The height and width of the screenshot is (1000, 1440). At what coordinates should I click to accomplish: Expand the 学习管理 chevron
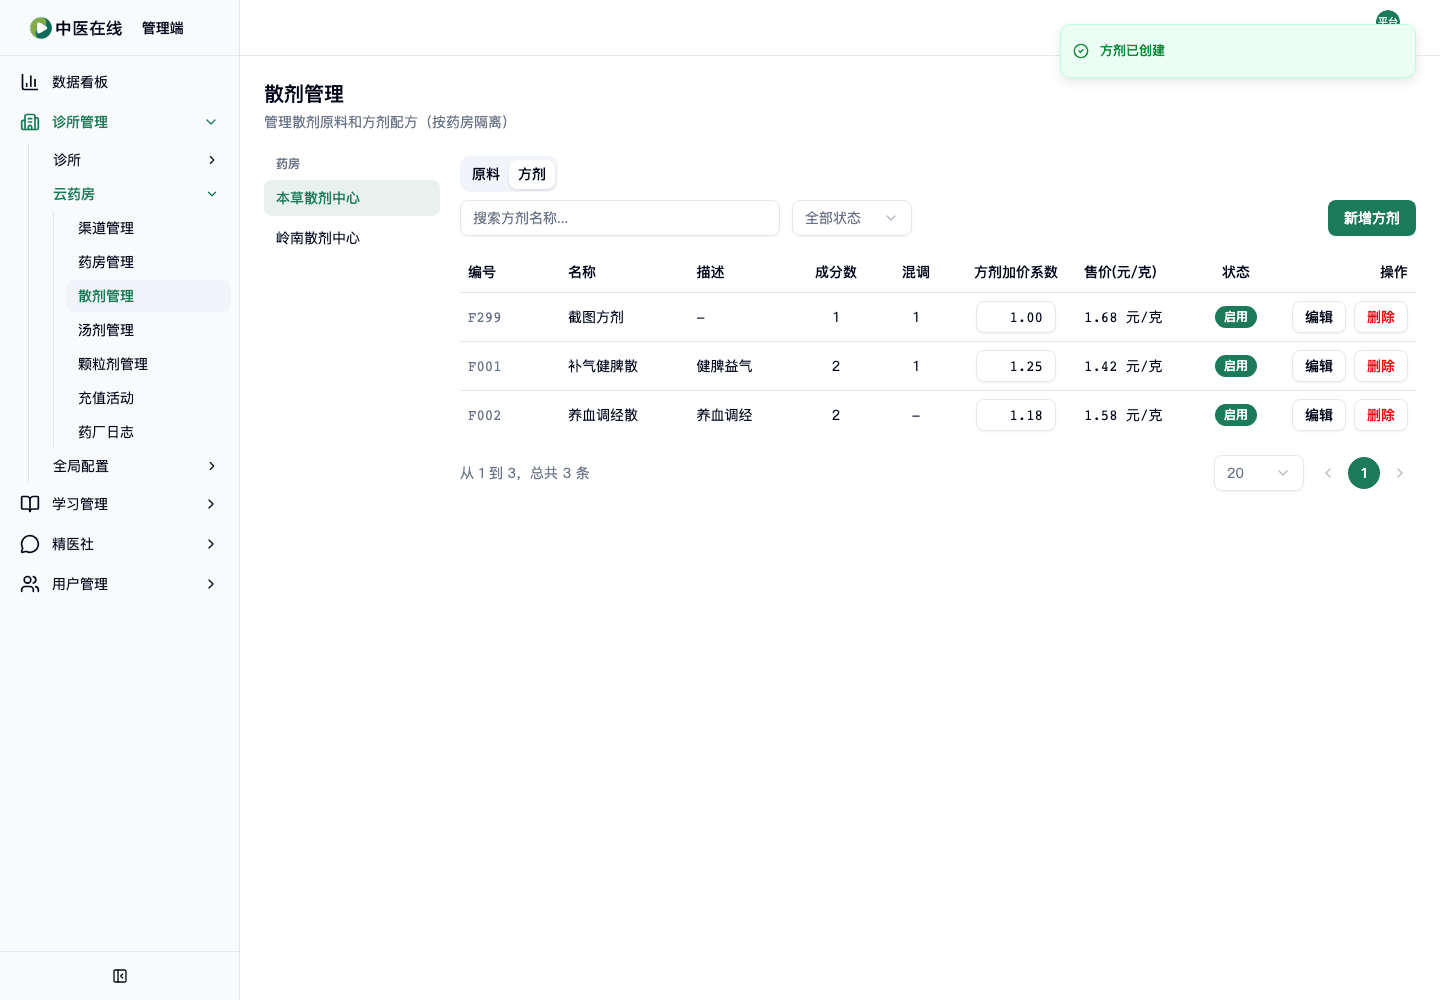tap(211, 504)
